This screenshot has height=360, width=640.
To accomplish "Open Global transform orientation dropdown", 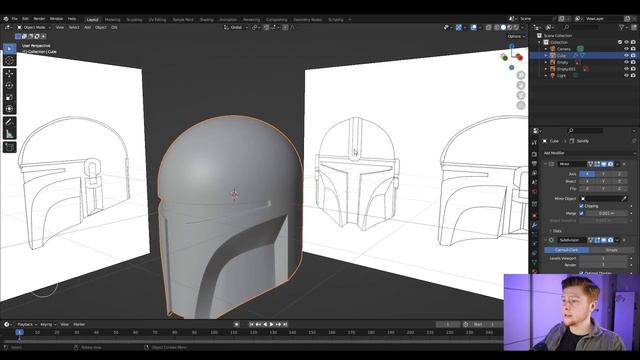I will pyautogui.click(x=236, y=27).
